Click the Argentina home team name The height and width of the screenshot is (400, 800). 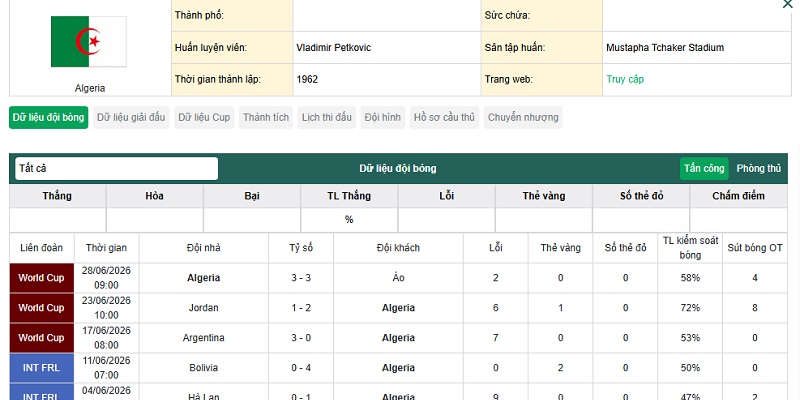(x=204, y=338)
